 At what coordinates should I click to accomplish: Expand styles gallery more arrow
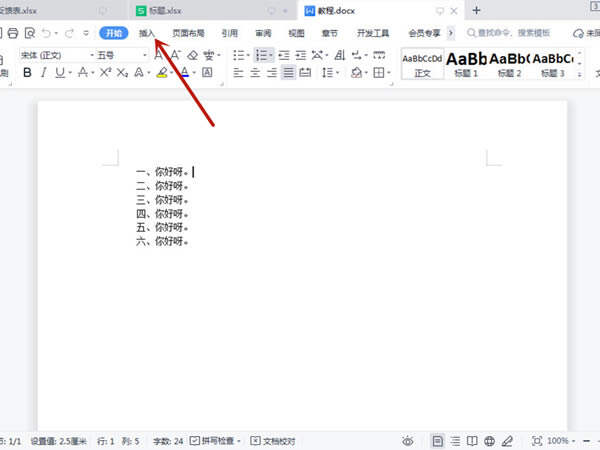click(x=580, y=74)
